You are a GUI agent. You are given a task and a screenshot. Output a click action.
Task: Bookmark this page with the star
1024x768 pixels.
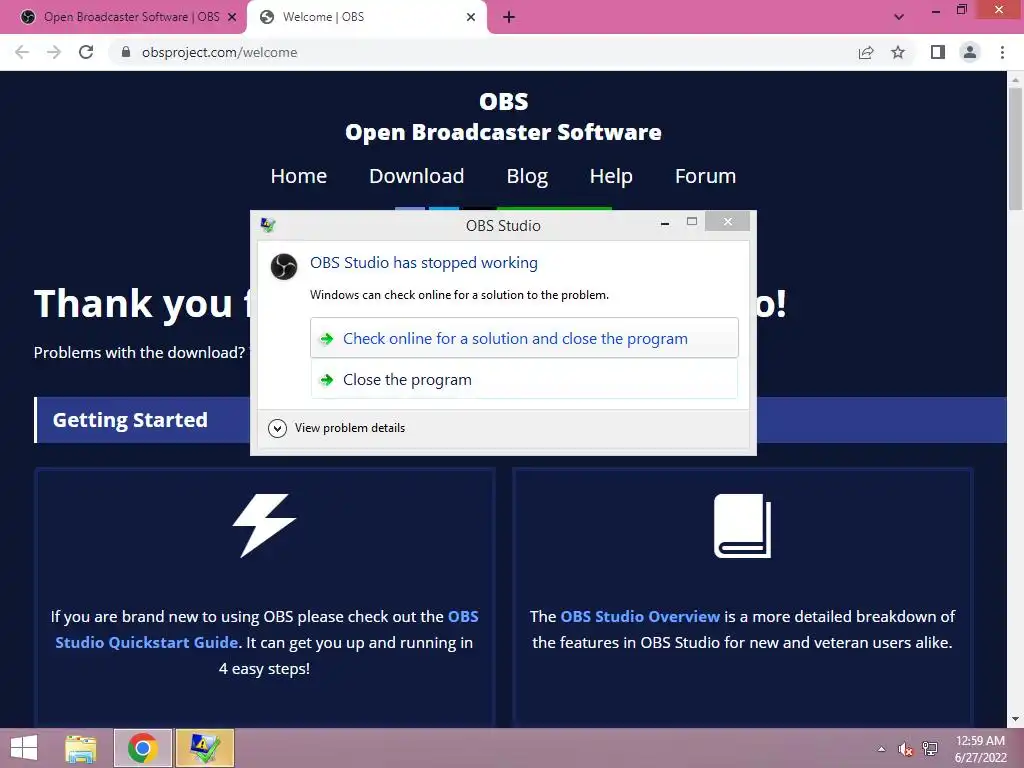(x=898, y=52)
